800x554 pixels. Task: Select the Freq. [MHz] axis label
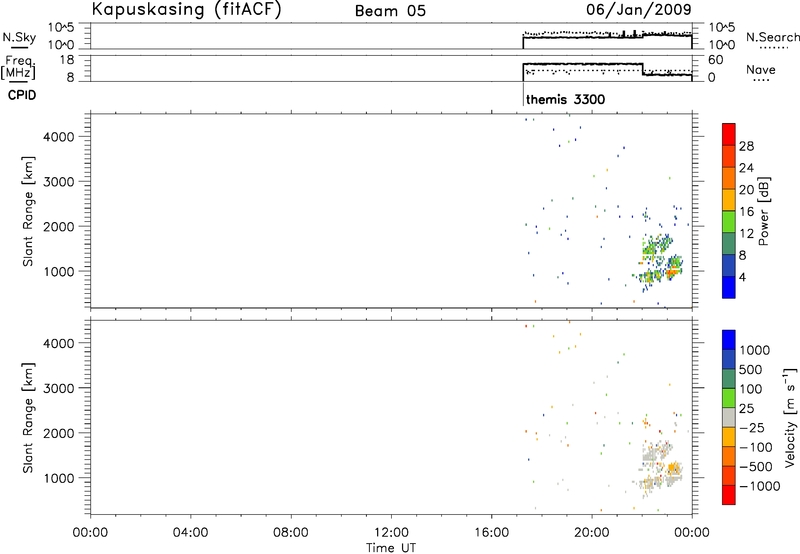[19, 67]
